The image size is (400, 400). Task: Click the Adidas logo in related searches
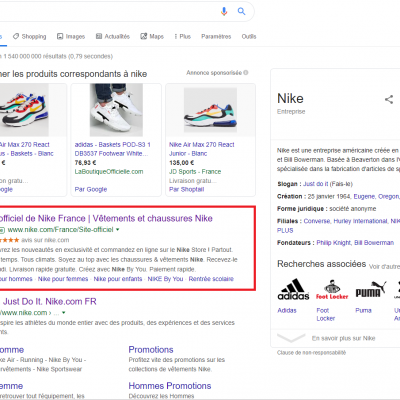[293, 289]
